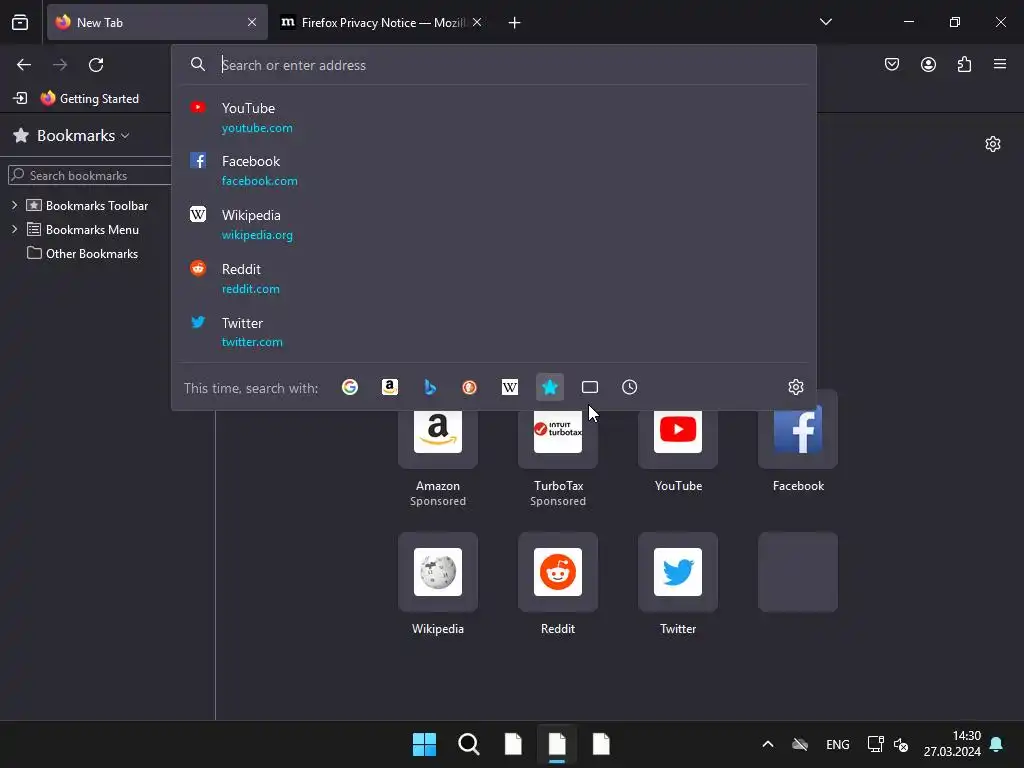Select the Bookmarks Toolbar tree item
This screenshot has width=1024, height=768.
[88, 205]
